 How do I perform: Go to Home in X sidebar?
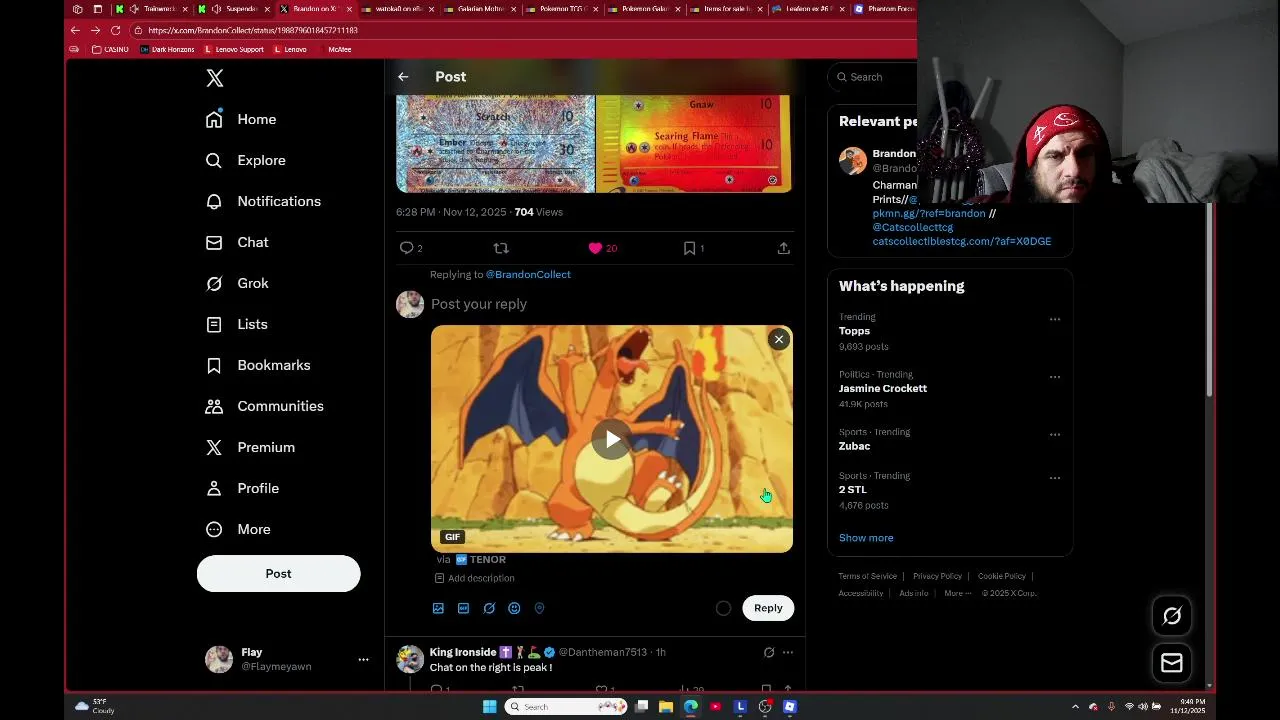pyautogui.click(x=241, y=119)
